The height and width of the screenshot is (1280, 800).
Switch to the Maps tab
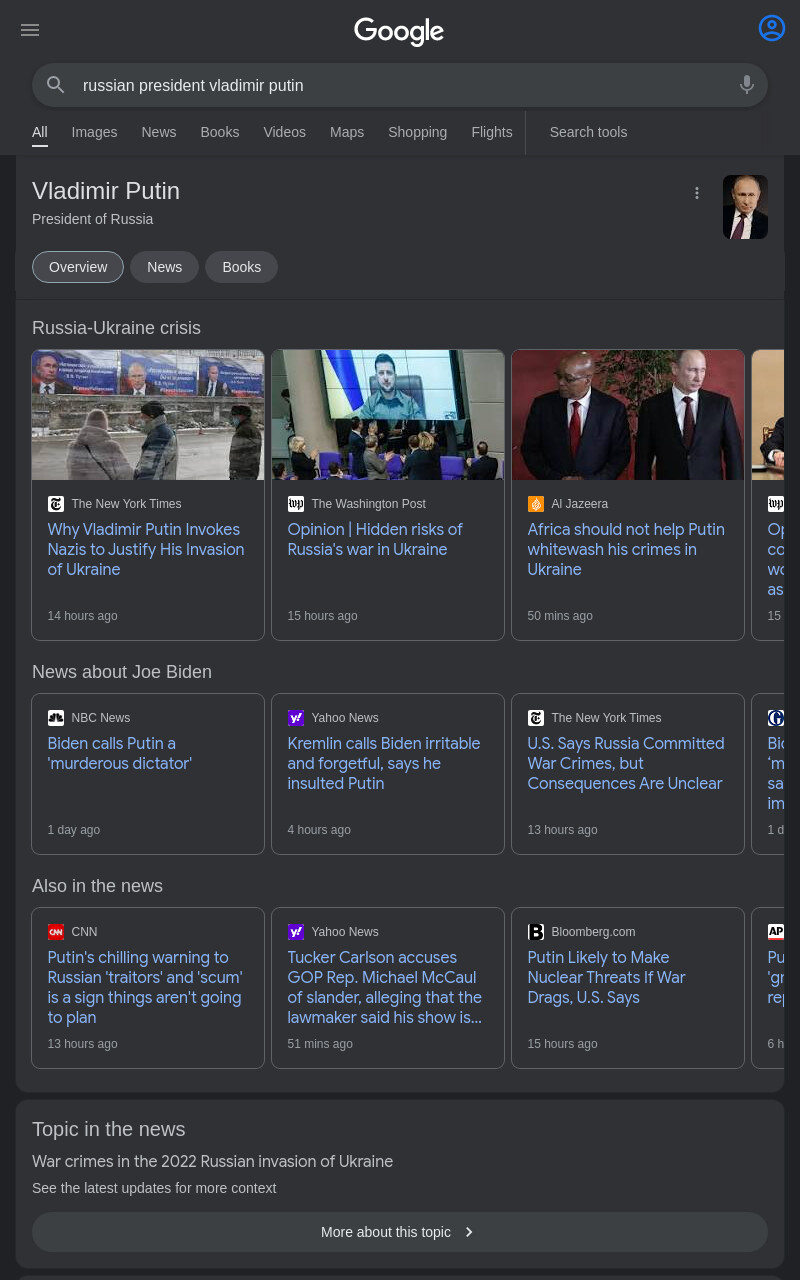[x=347, y=132]
